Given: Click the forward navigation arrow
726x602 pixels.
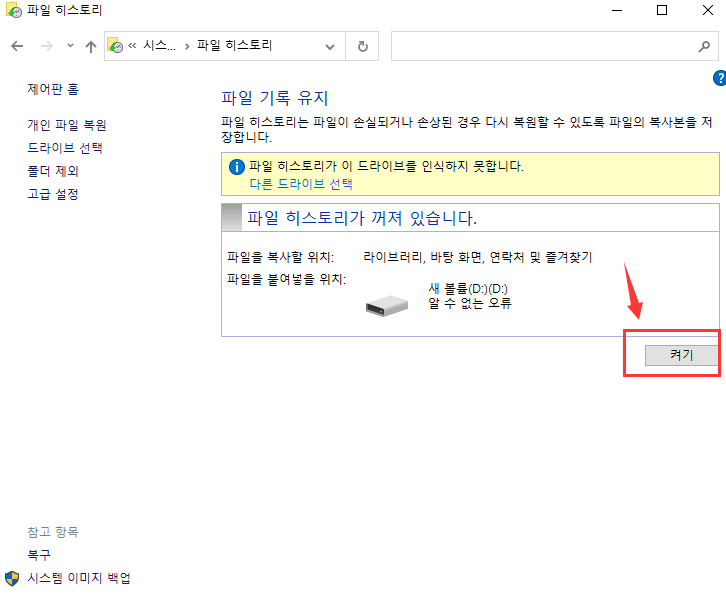Looking at the screenshot, I should [47, 46].
